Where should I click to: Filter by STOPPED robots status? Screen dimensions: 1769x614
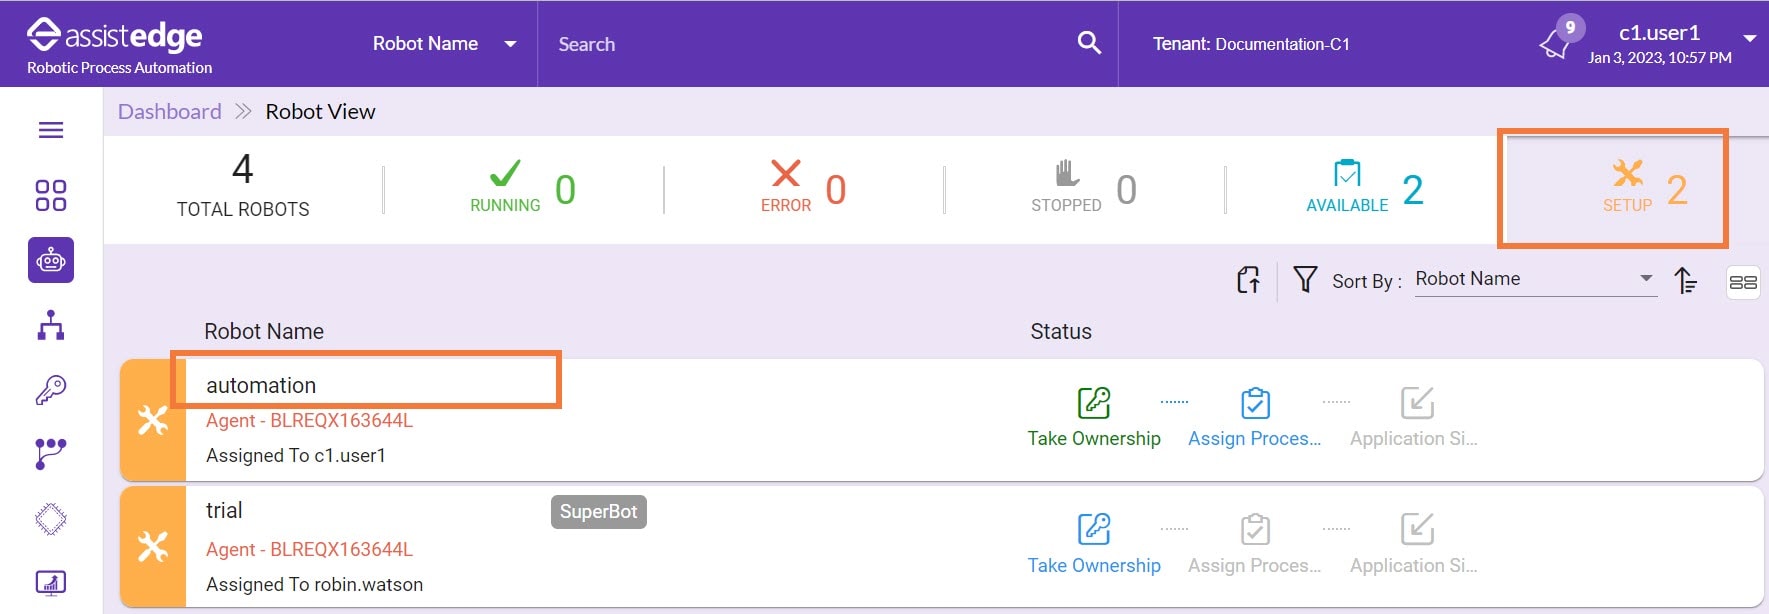point(1084,188)
